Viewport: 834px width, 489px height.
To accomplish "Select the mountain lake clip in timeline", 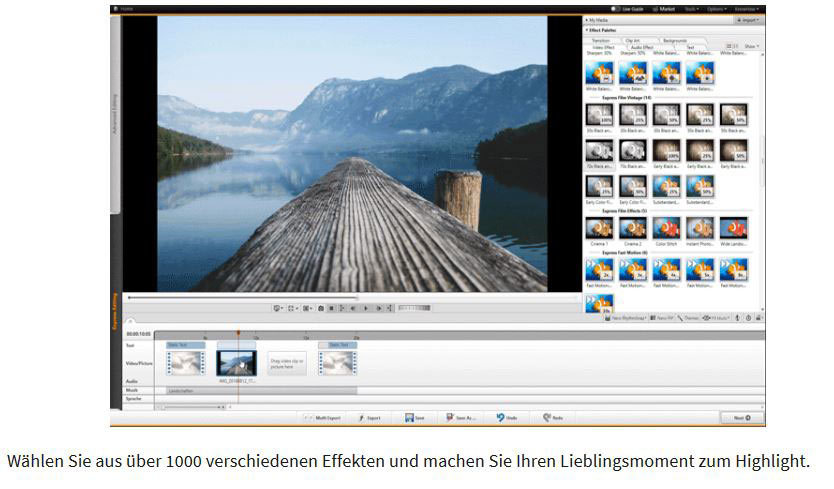I will coord(237,363).
